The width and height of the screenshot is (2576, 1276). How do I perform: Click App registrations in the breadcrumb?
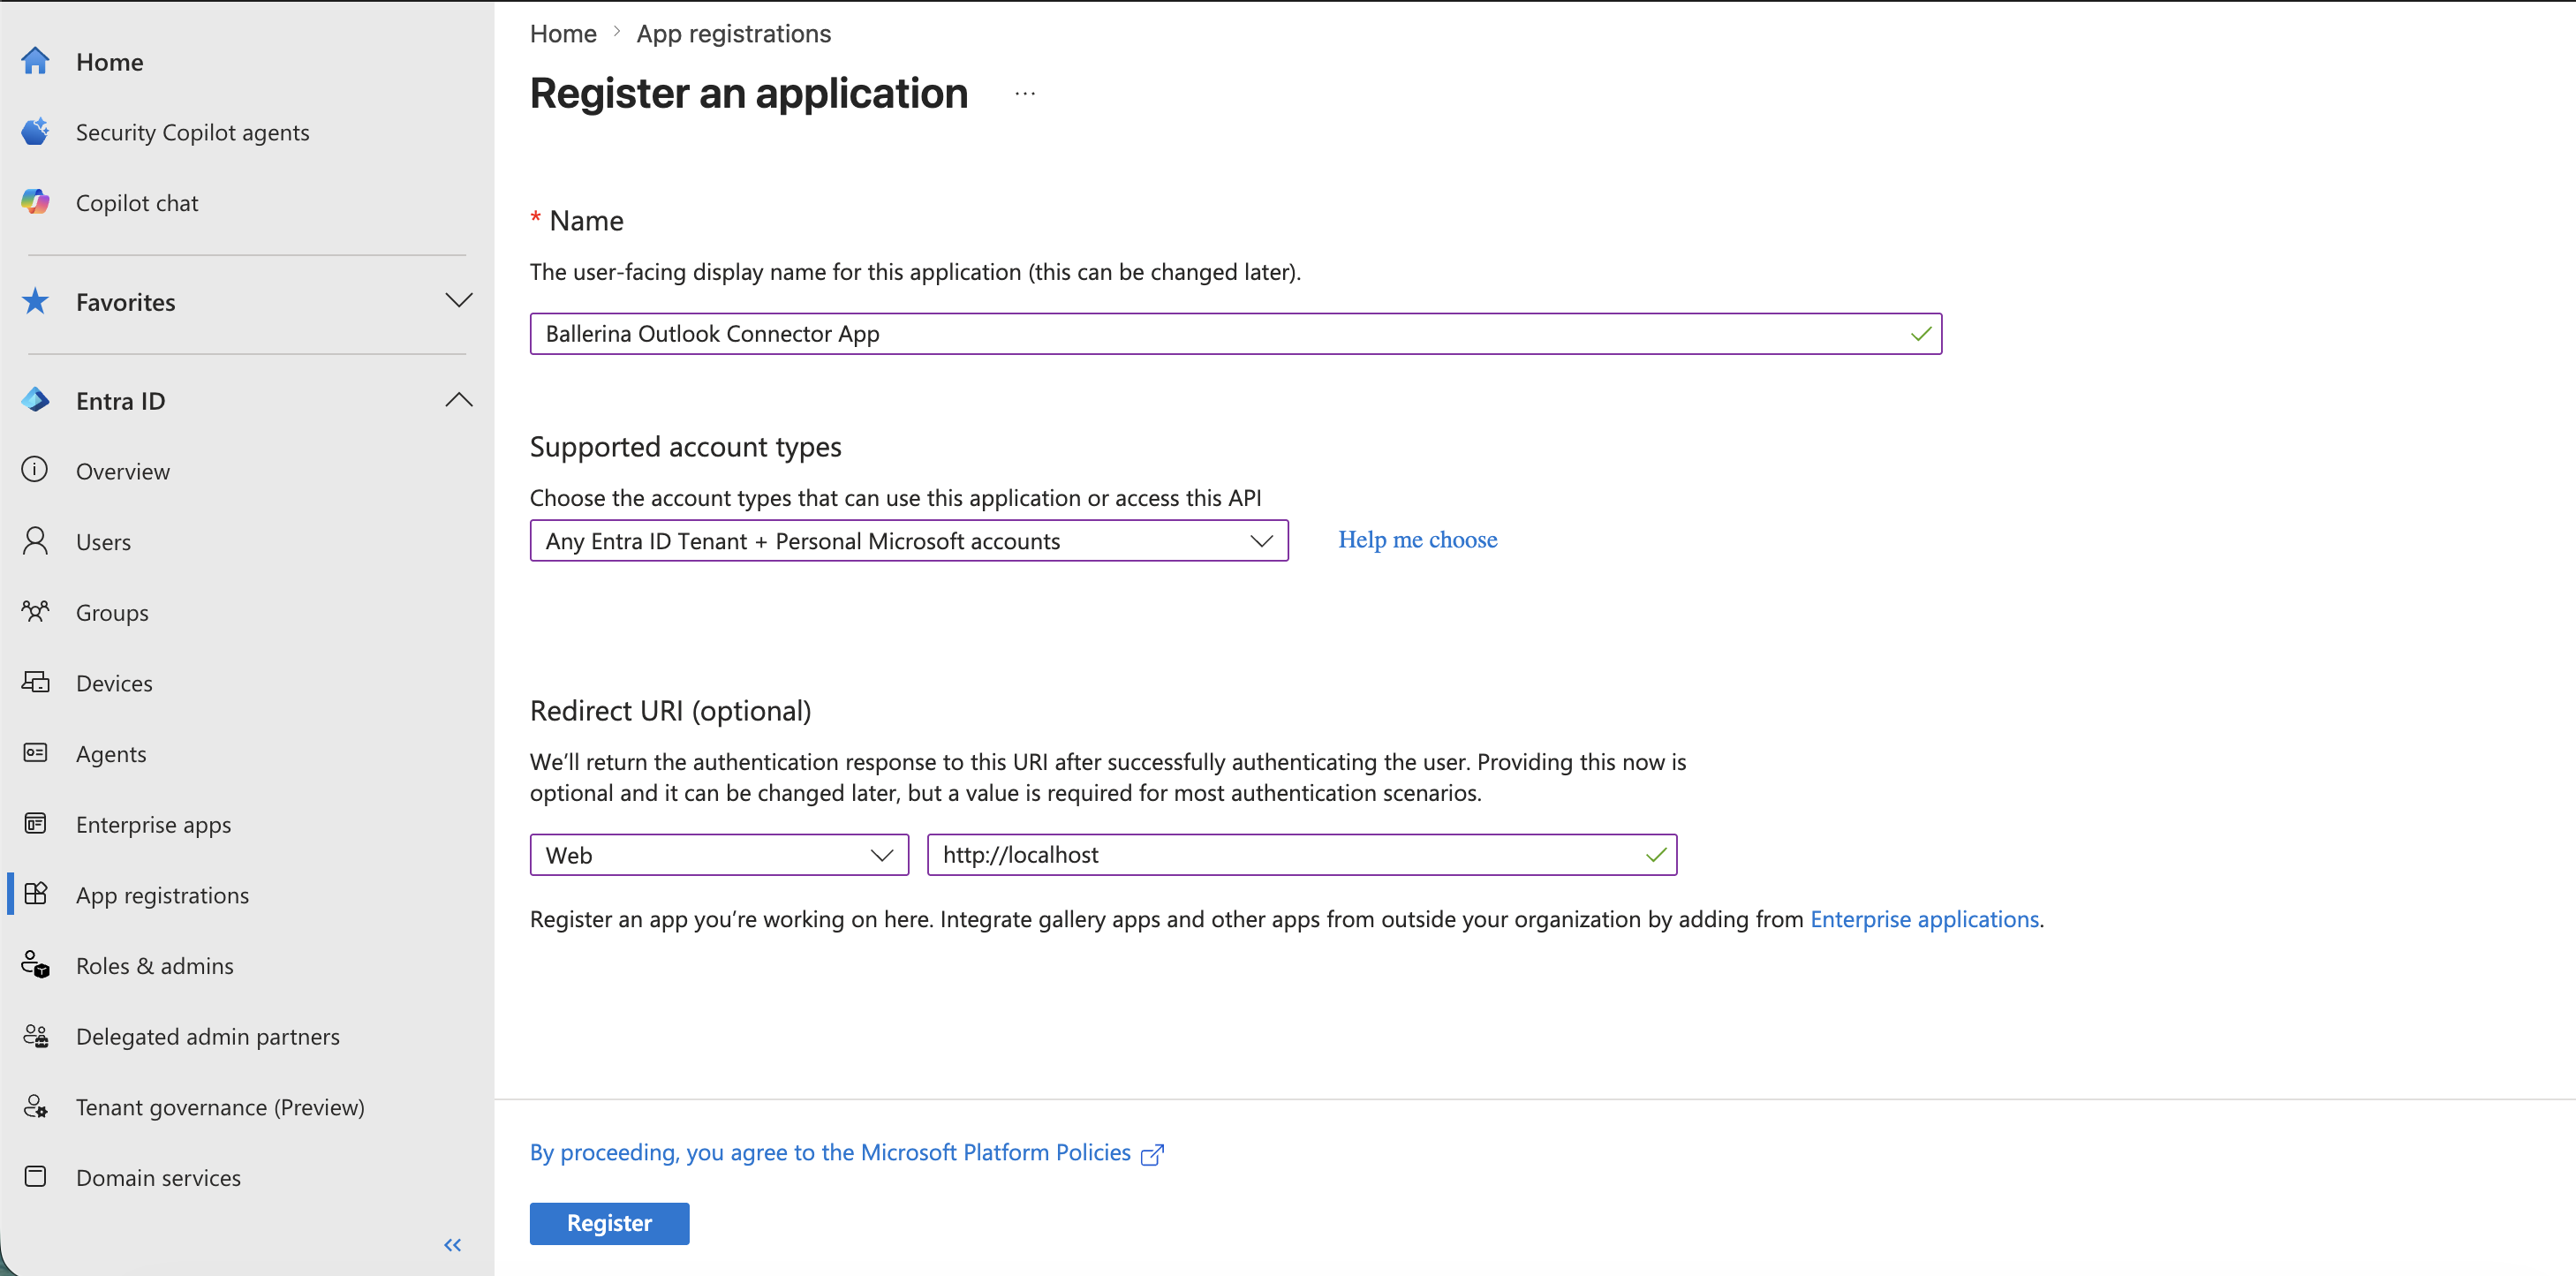point(733,34)
